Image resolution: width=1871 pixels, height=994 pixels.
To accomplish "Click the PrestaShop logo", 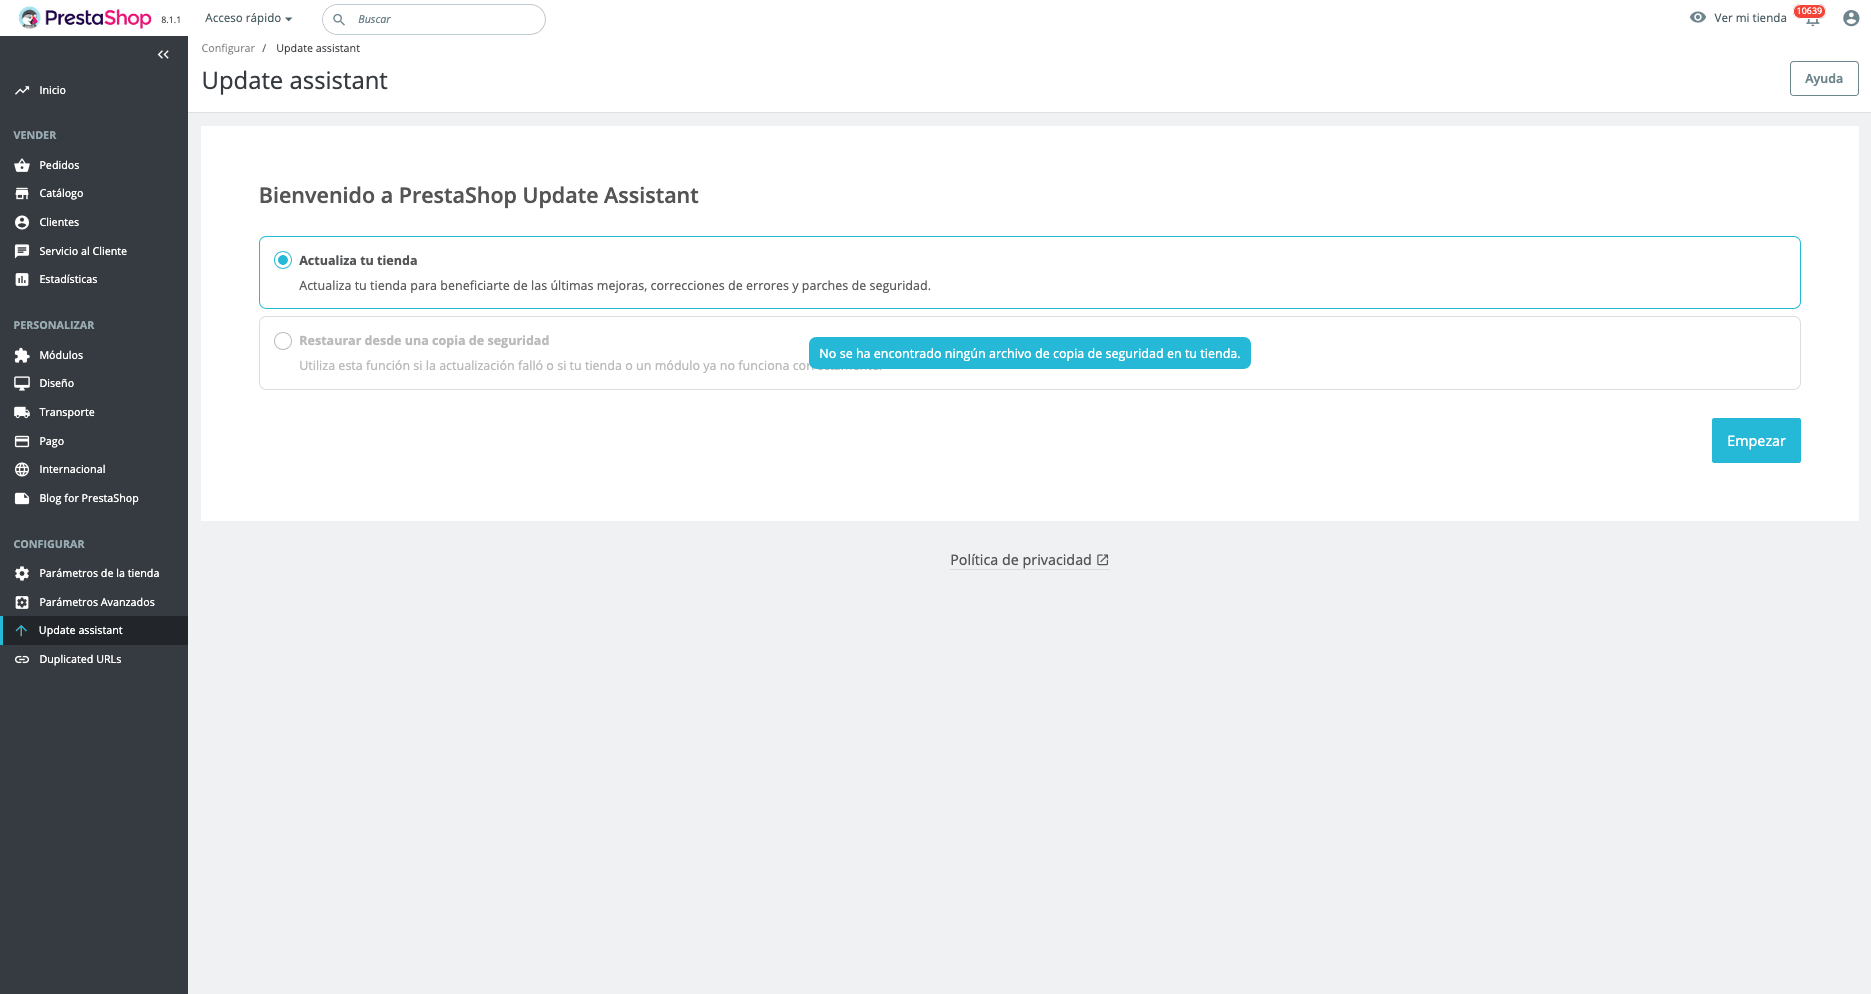I will [85, 18].
